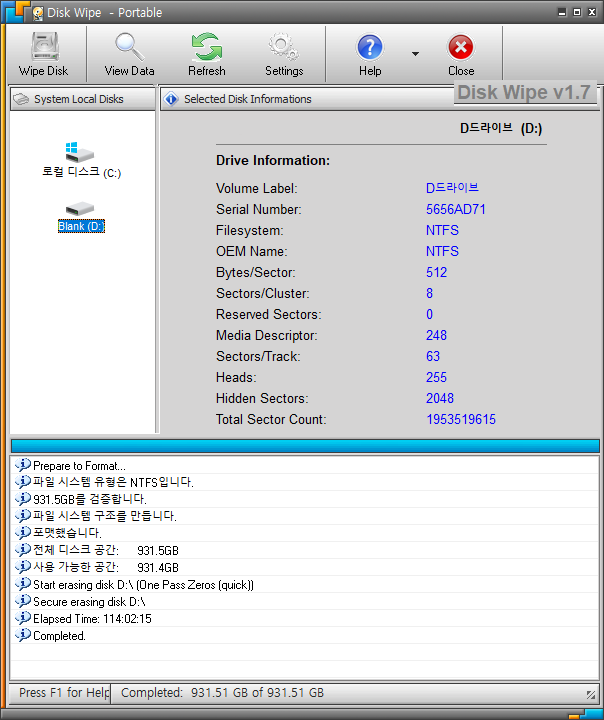The height and width of the screenshot is (720, 604).
Task: Select the 'Elapsed Time: 114:02:15' log line
Action: point(92,618)
